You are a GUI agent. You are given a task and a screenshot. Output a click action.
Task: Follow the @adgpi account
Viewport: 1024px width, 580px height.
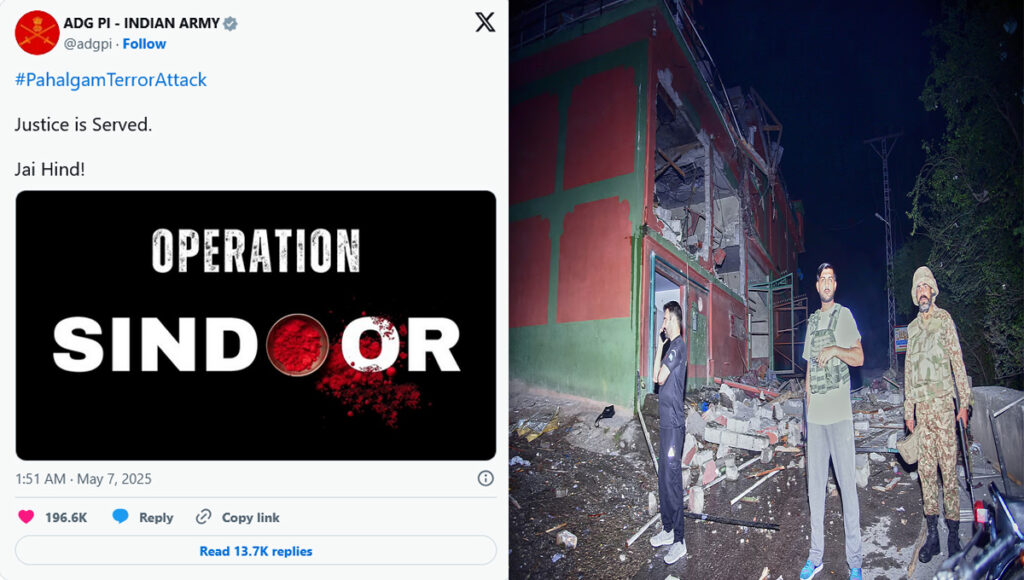(144, 44)
